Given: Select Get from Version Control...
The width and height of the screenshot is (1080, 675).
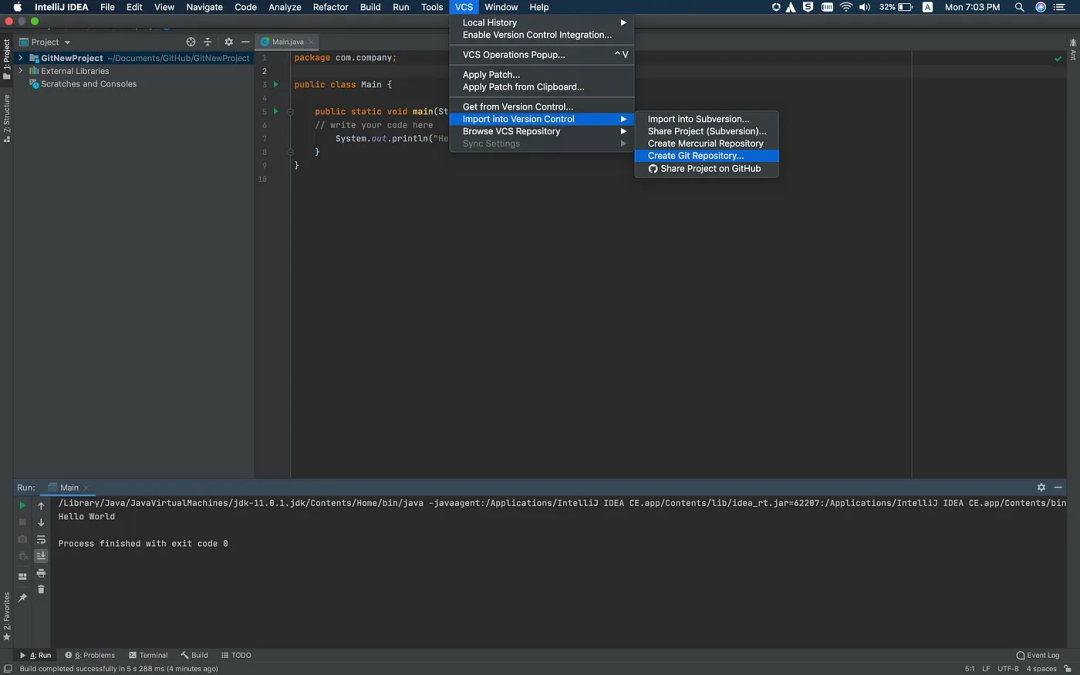Looking at the screenshot, I should coord(541,106).
